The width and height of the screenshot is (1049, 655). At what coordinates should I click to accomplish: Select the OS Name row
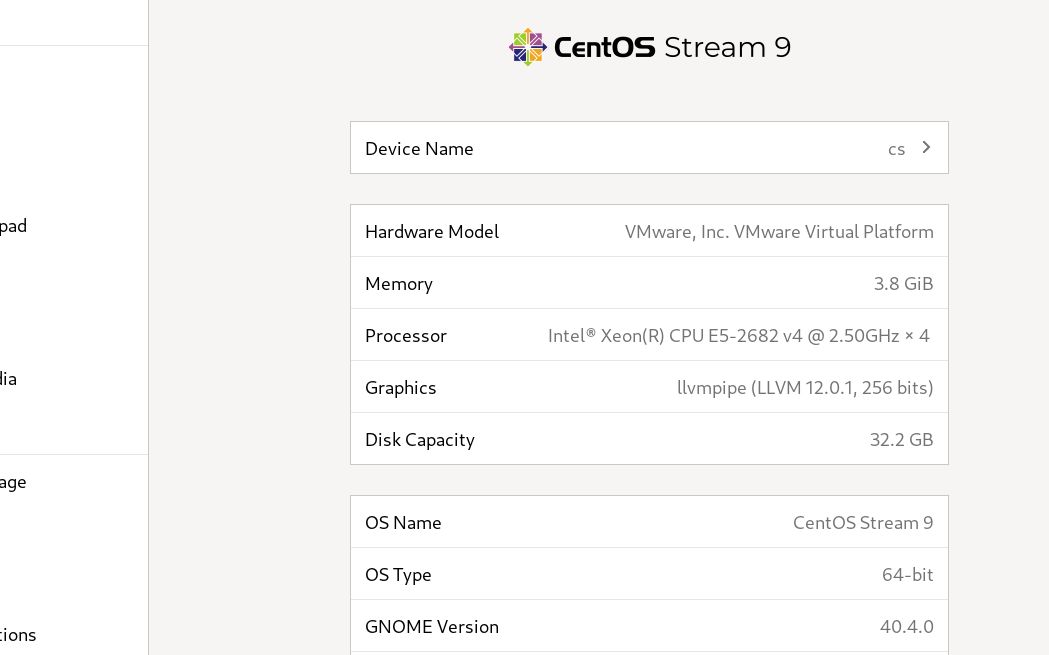[649, 522]
